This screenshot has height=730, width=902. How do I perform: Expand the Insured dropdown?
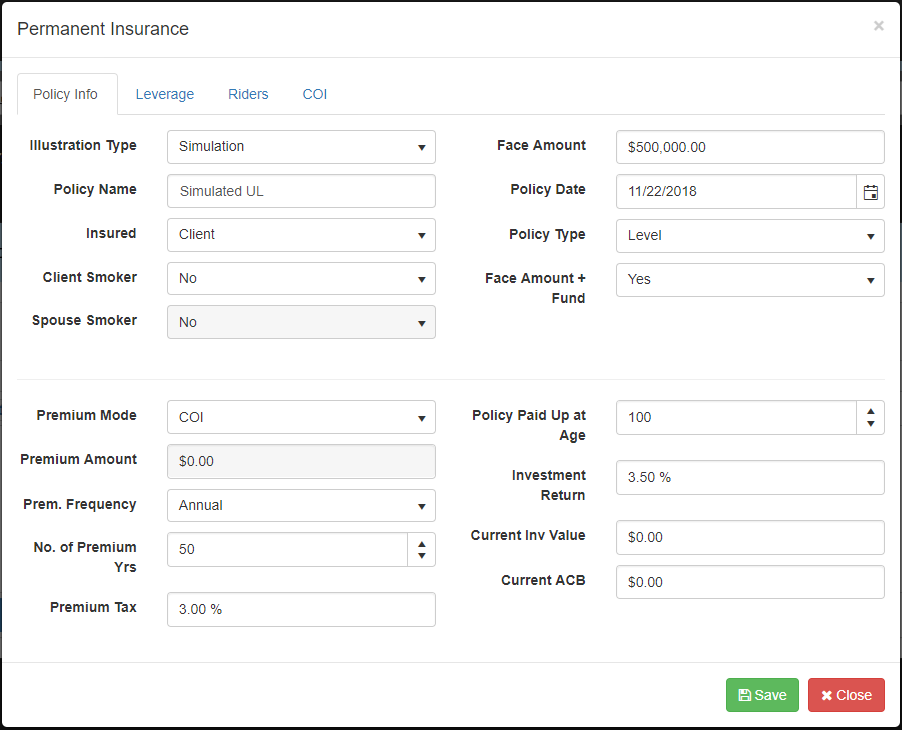(301, 234)
